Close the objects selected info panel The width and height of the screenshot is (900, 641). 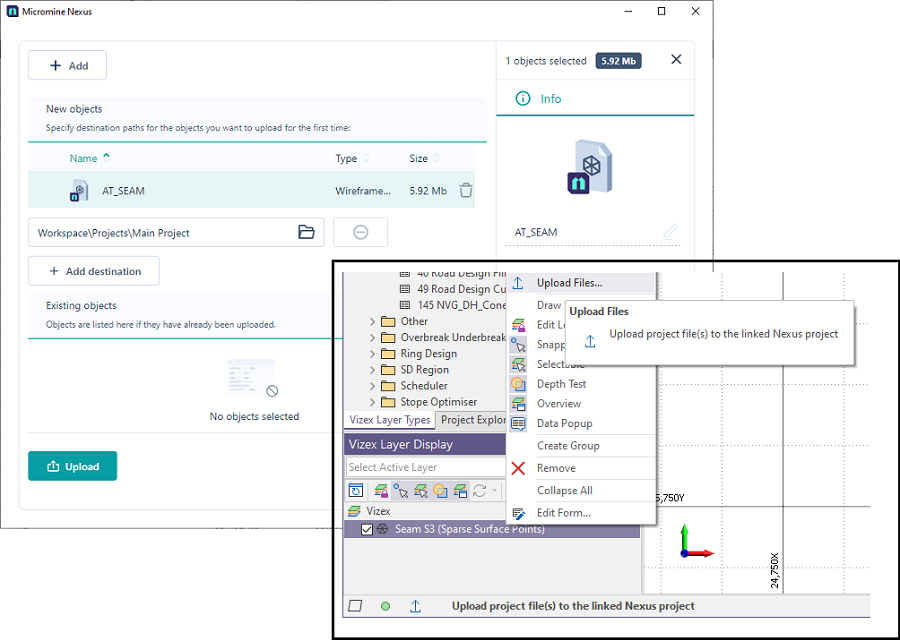click(676, 59)
